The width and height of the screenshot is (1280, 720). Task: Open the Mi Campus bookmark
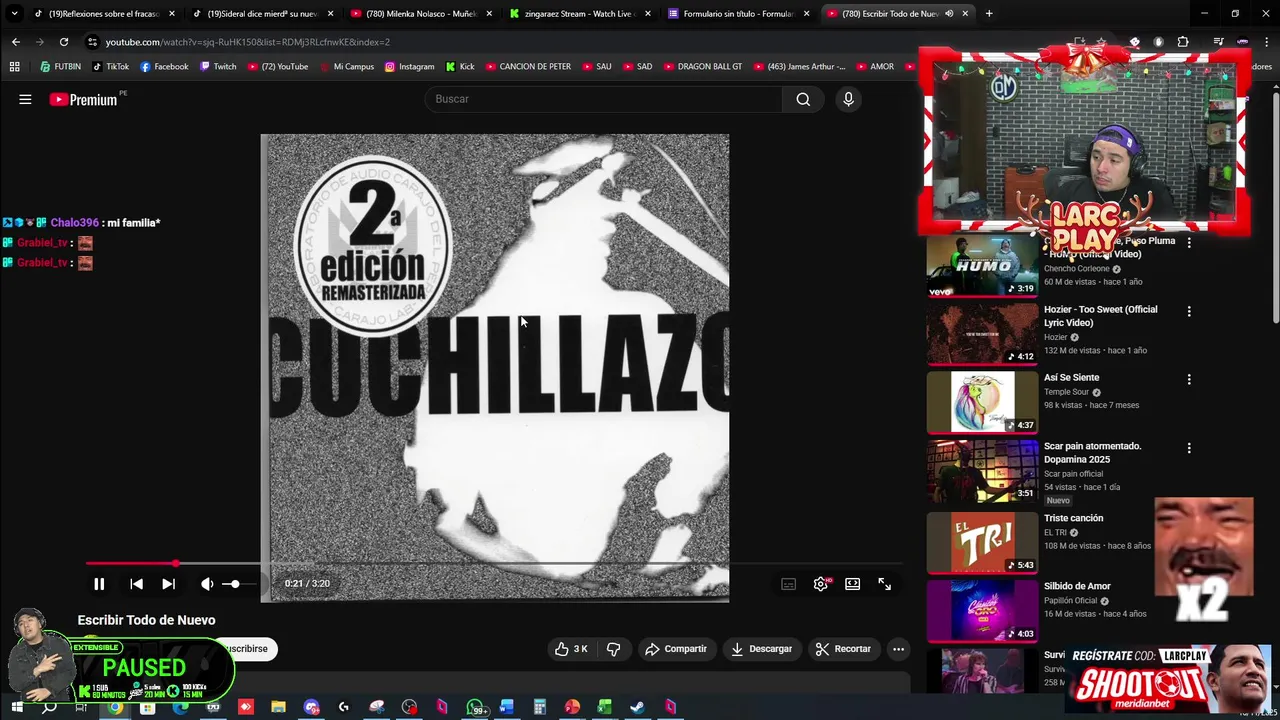(x=346, y=67)
